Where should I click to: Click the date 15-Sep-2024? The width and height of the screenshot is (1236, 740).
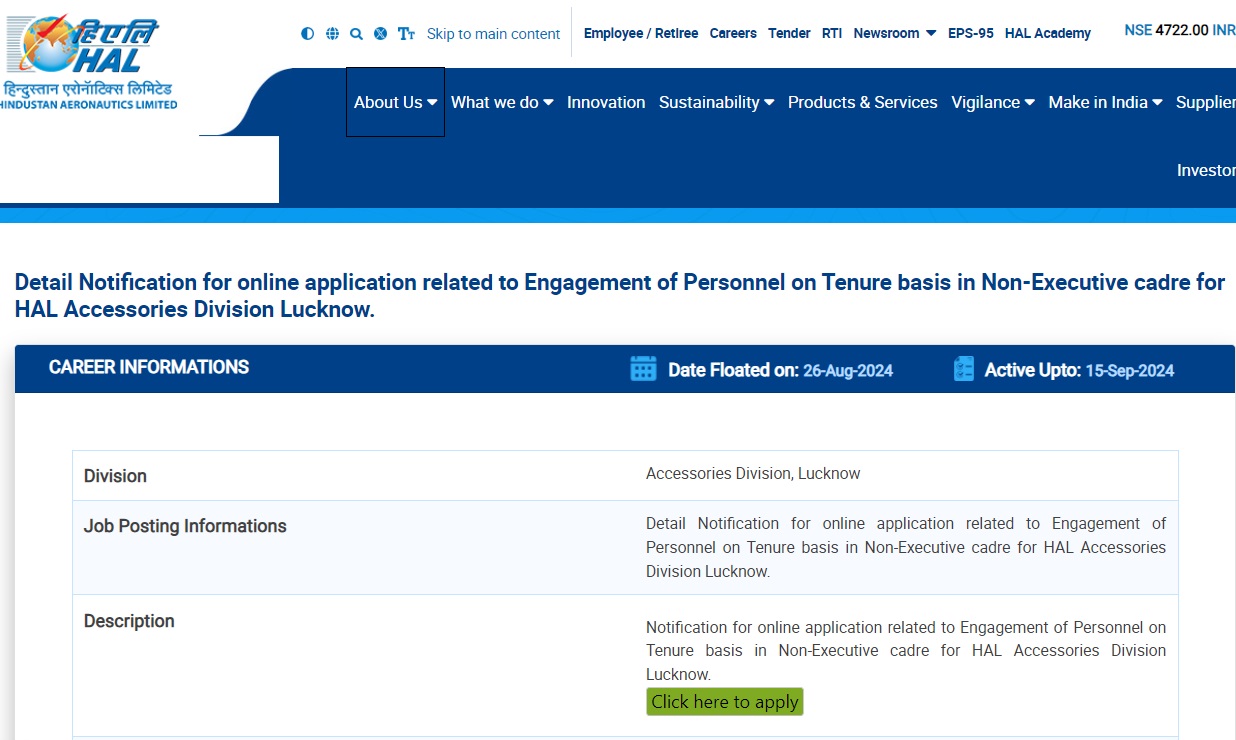click(x=1130, y=370)
